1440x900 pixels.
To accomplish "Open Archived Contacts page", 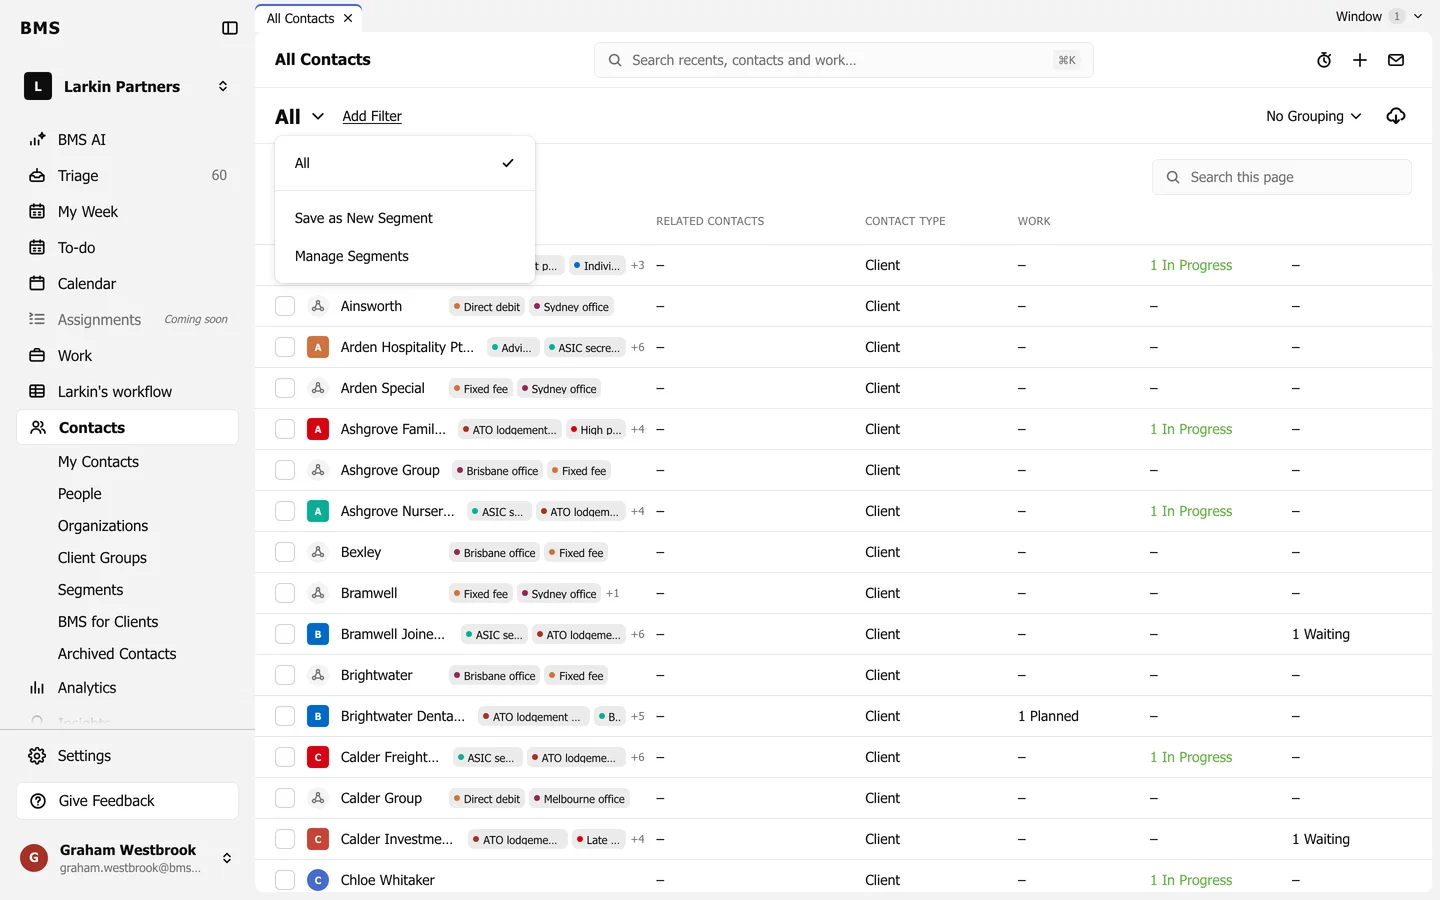I will 117,654.
